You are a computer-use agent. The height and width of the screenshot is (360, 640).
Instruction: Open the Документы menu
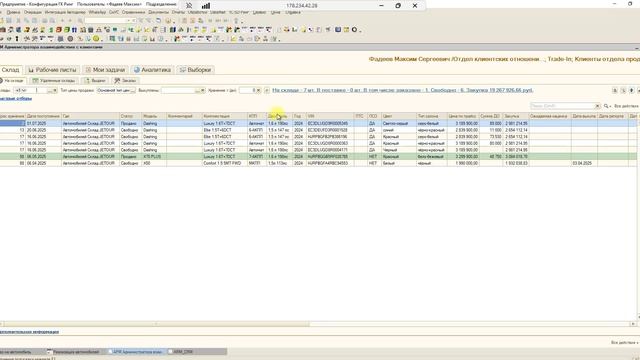158,12
